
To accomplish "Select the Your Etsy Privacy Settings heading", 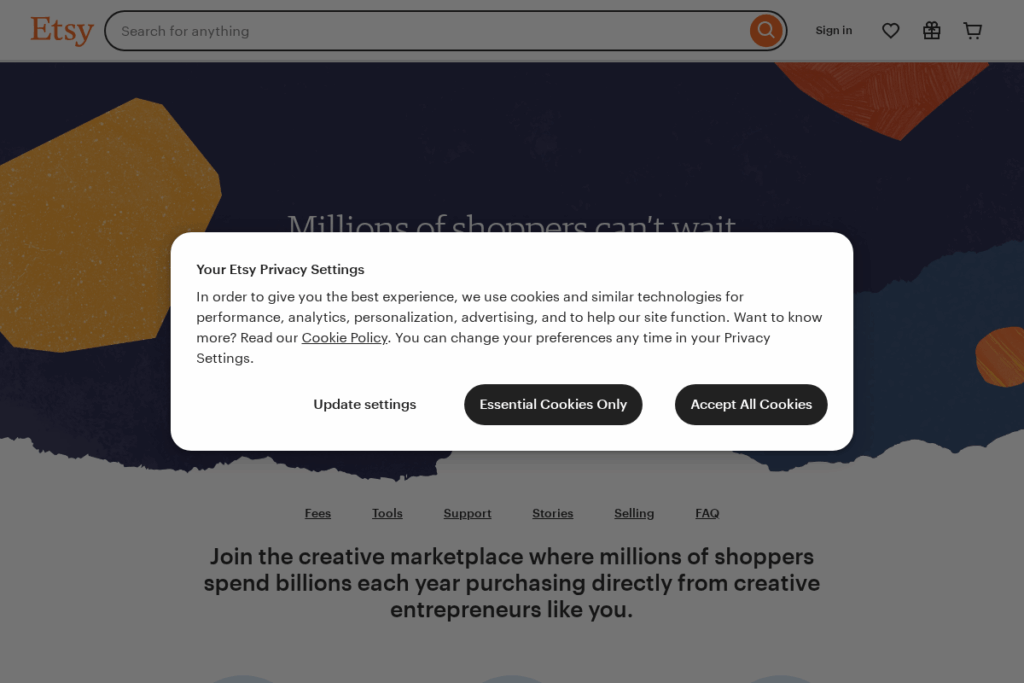I will 280,269.
